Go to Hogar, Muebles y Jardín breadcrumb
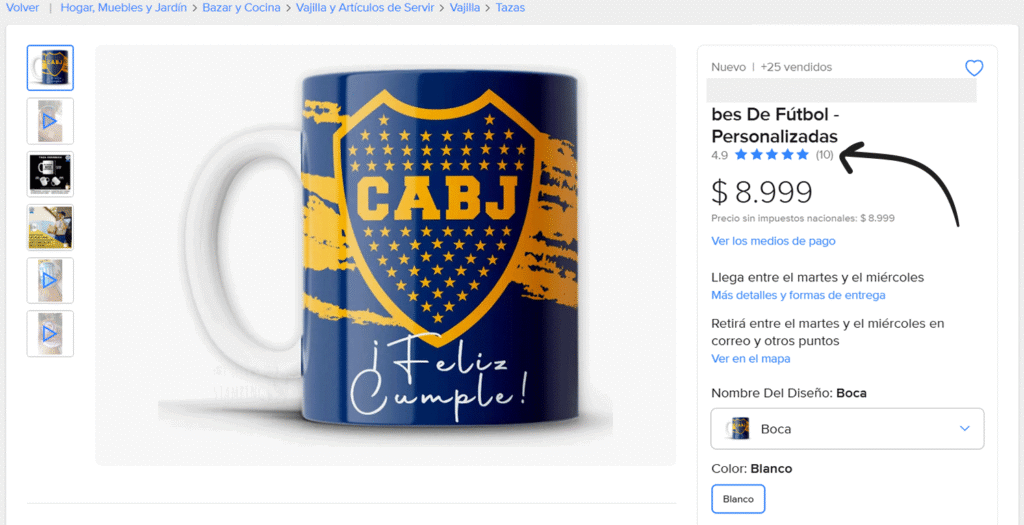The image size is (1024, 525). click(x=123, y=8)
